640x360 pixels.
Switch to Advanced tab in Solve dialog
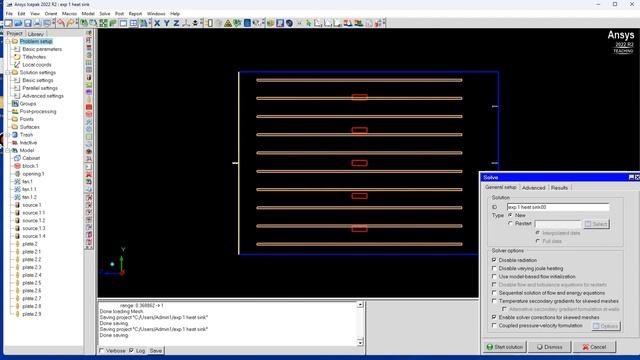[533, 188]
